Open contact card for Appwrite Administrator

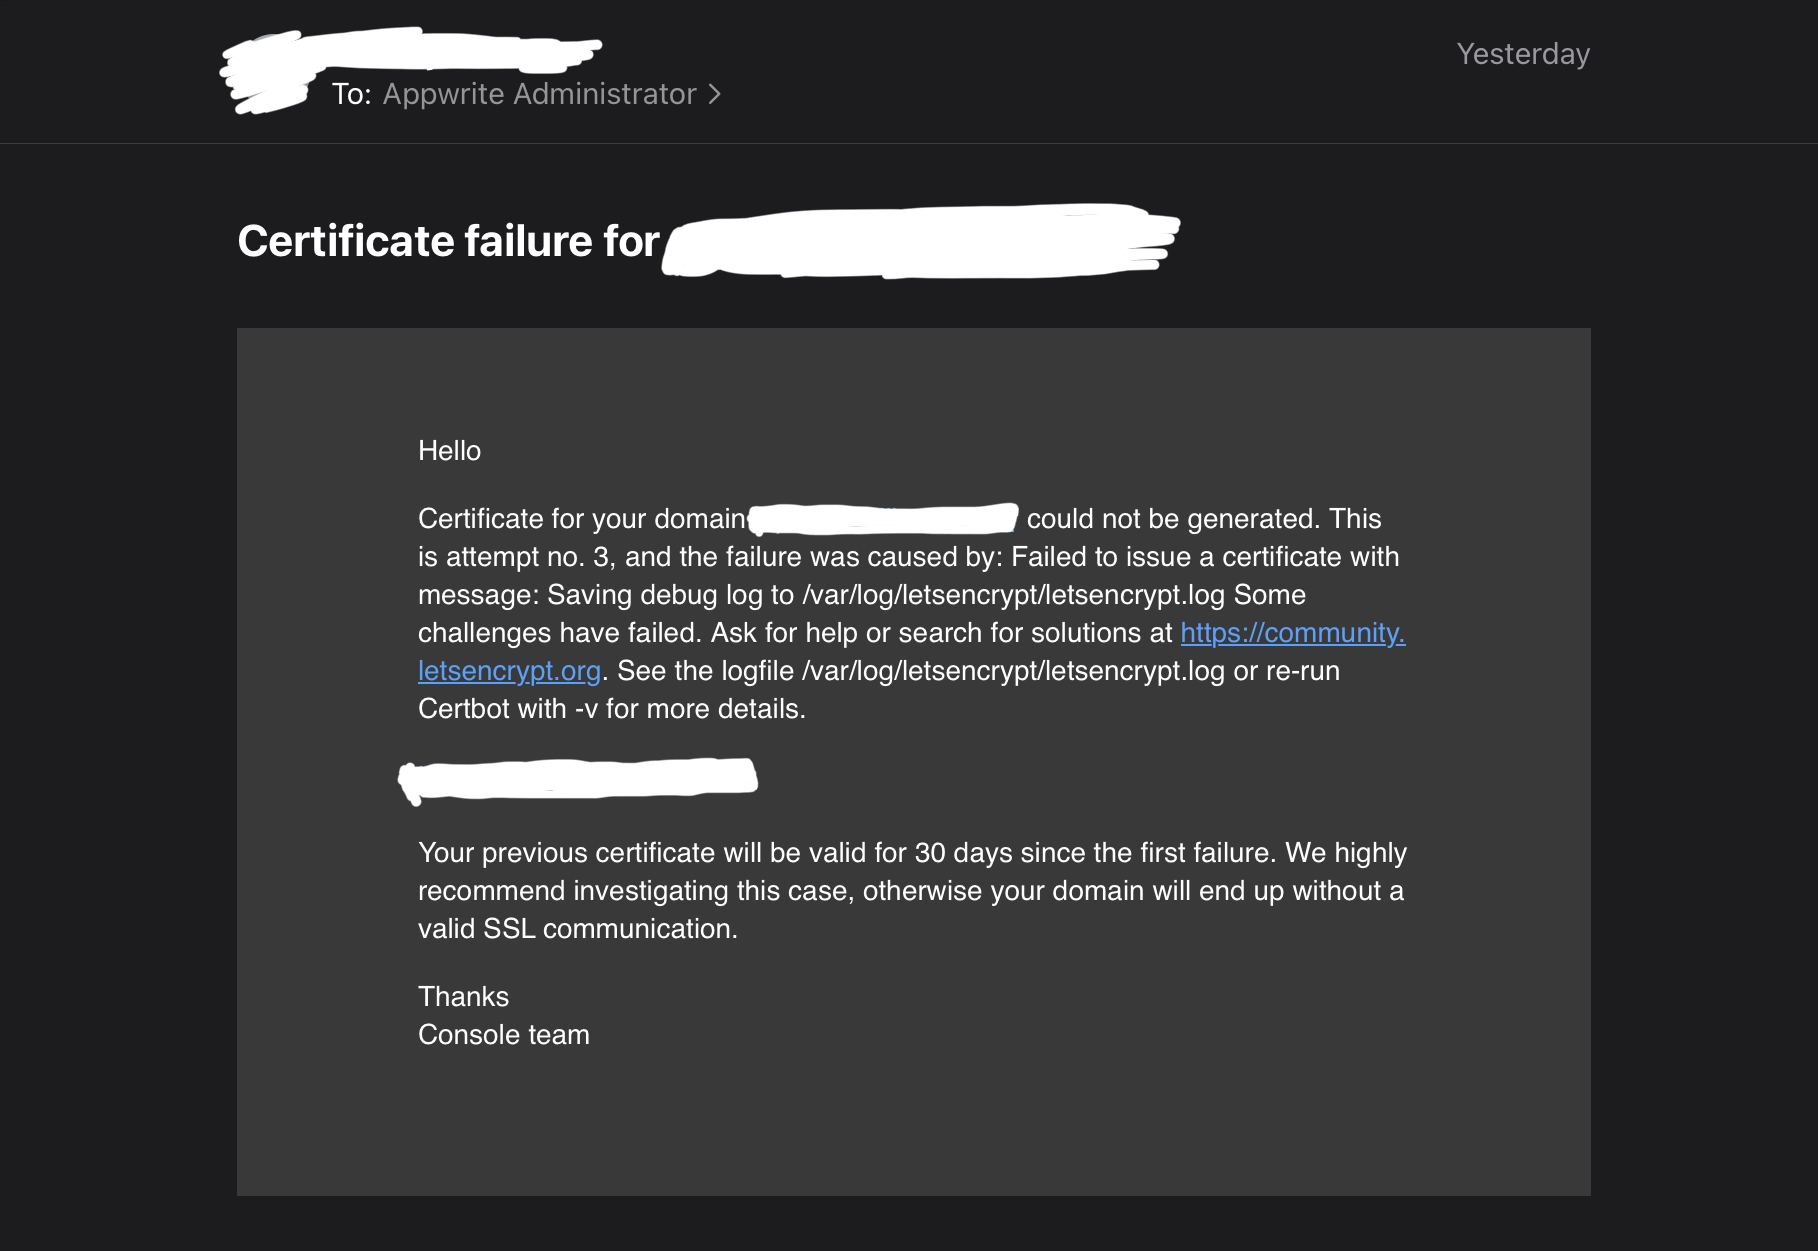[x=538, y=94]
